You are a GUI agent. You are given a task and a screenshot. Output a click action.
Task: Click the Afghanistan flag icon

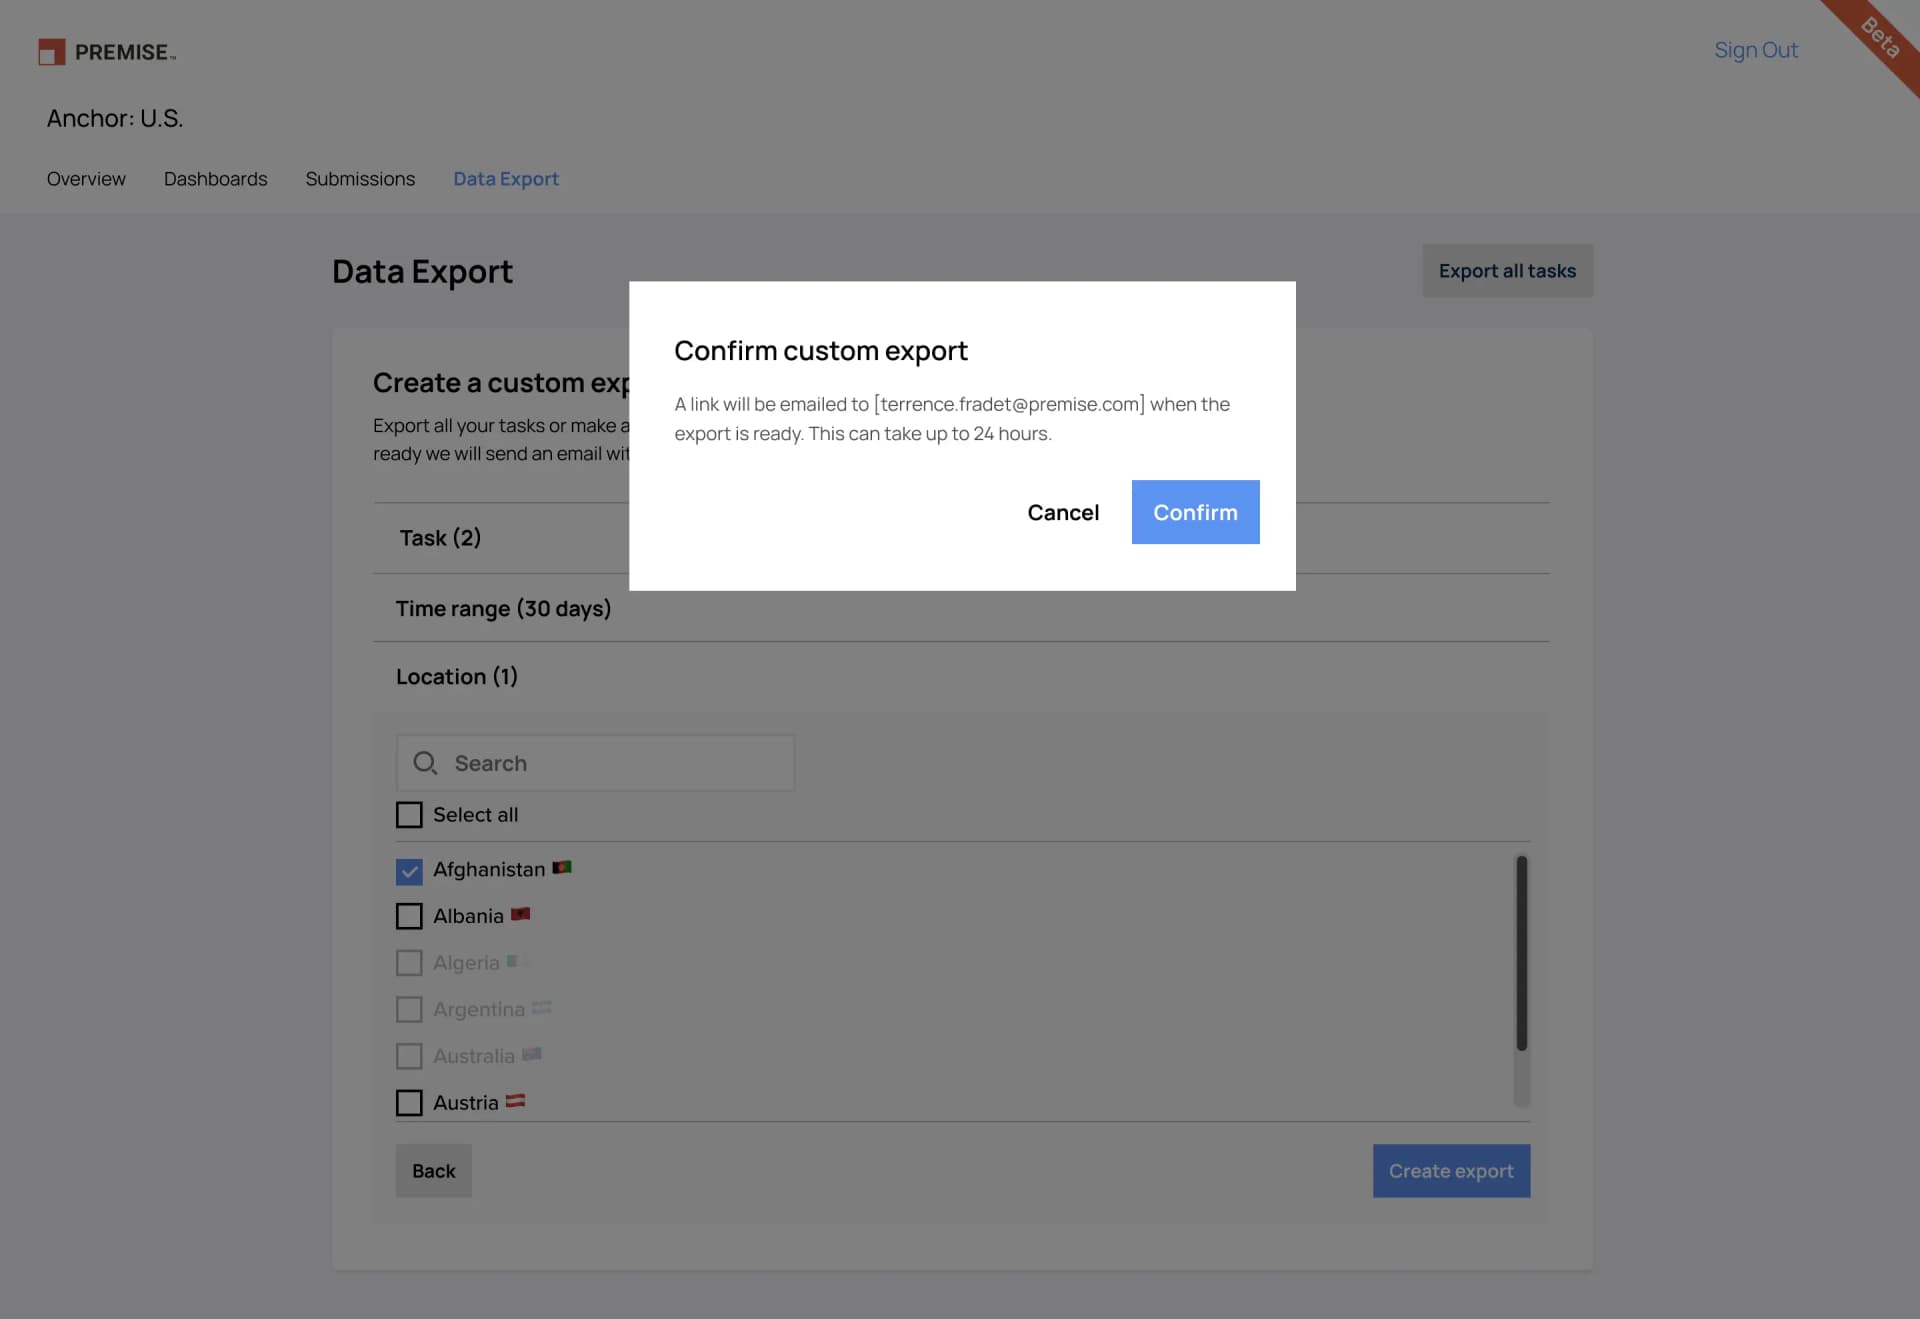(x=561, y=868)
